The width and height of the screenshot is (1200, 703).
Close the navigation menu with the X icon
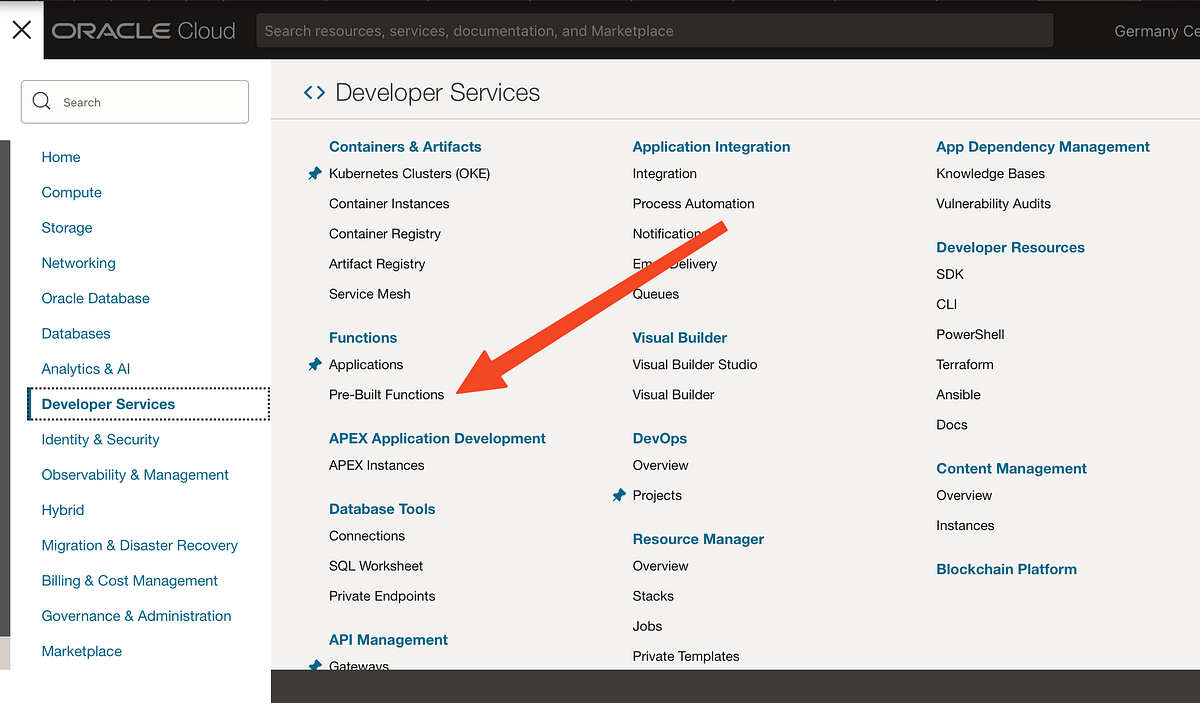21,29
